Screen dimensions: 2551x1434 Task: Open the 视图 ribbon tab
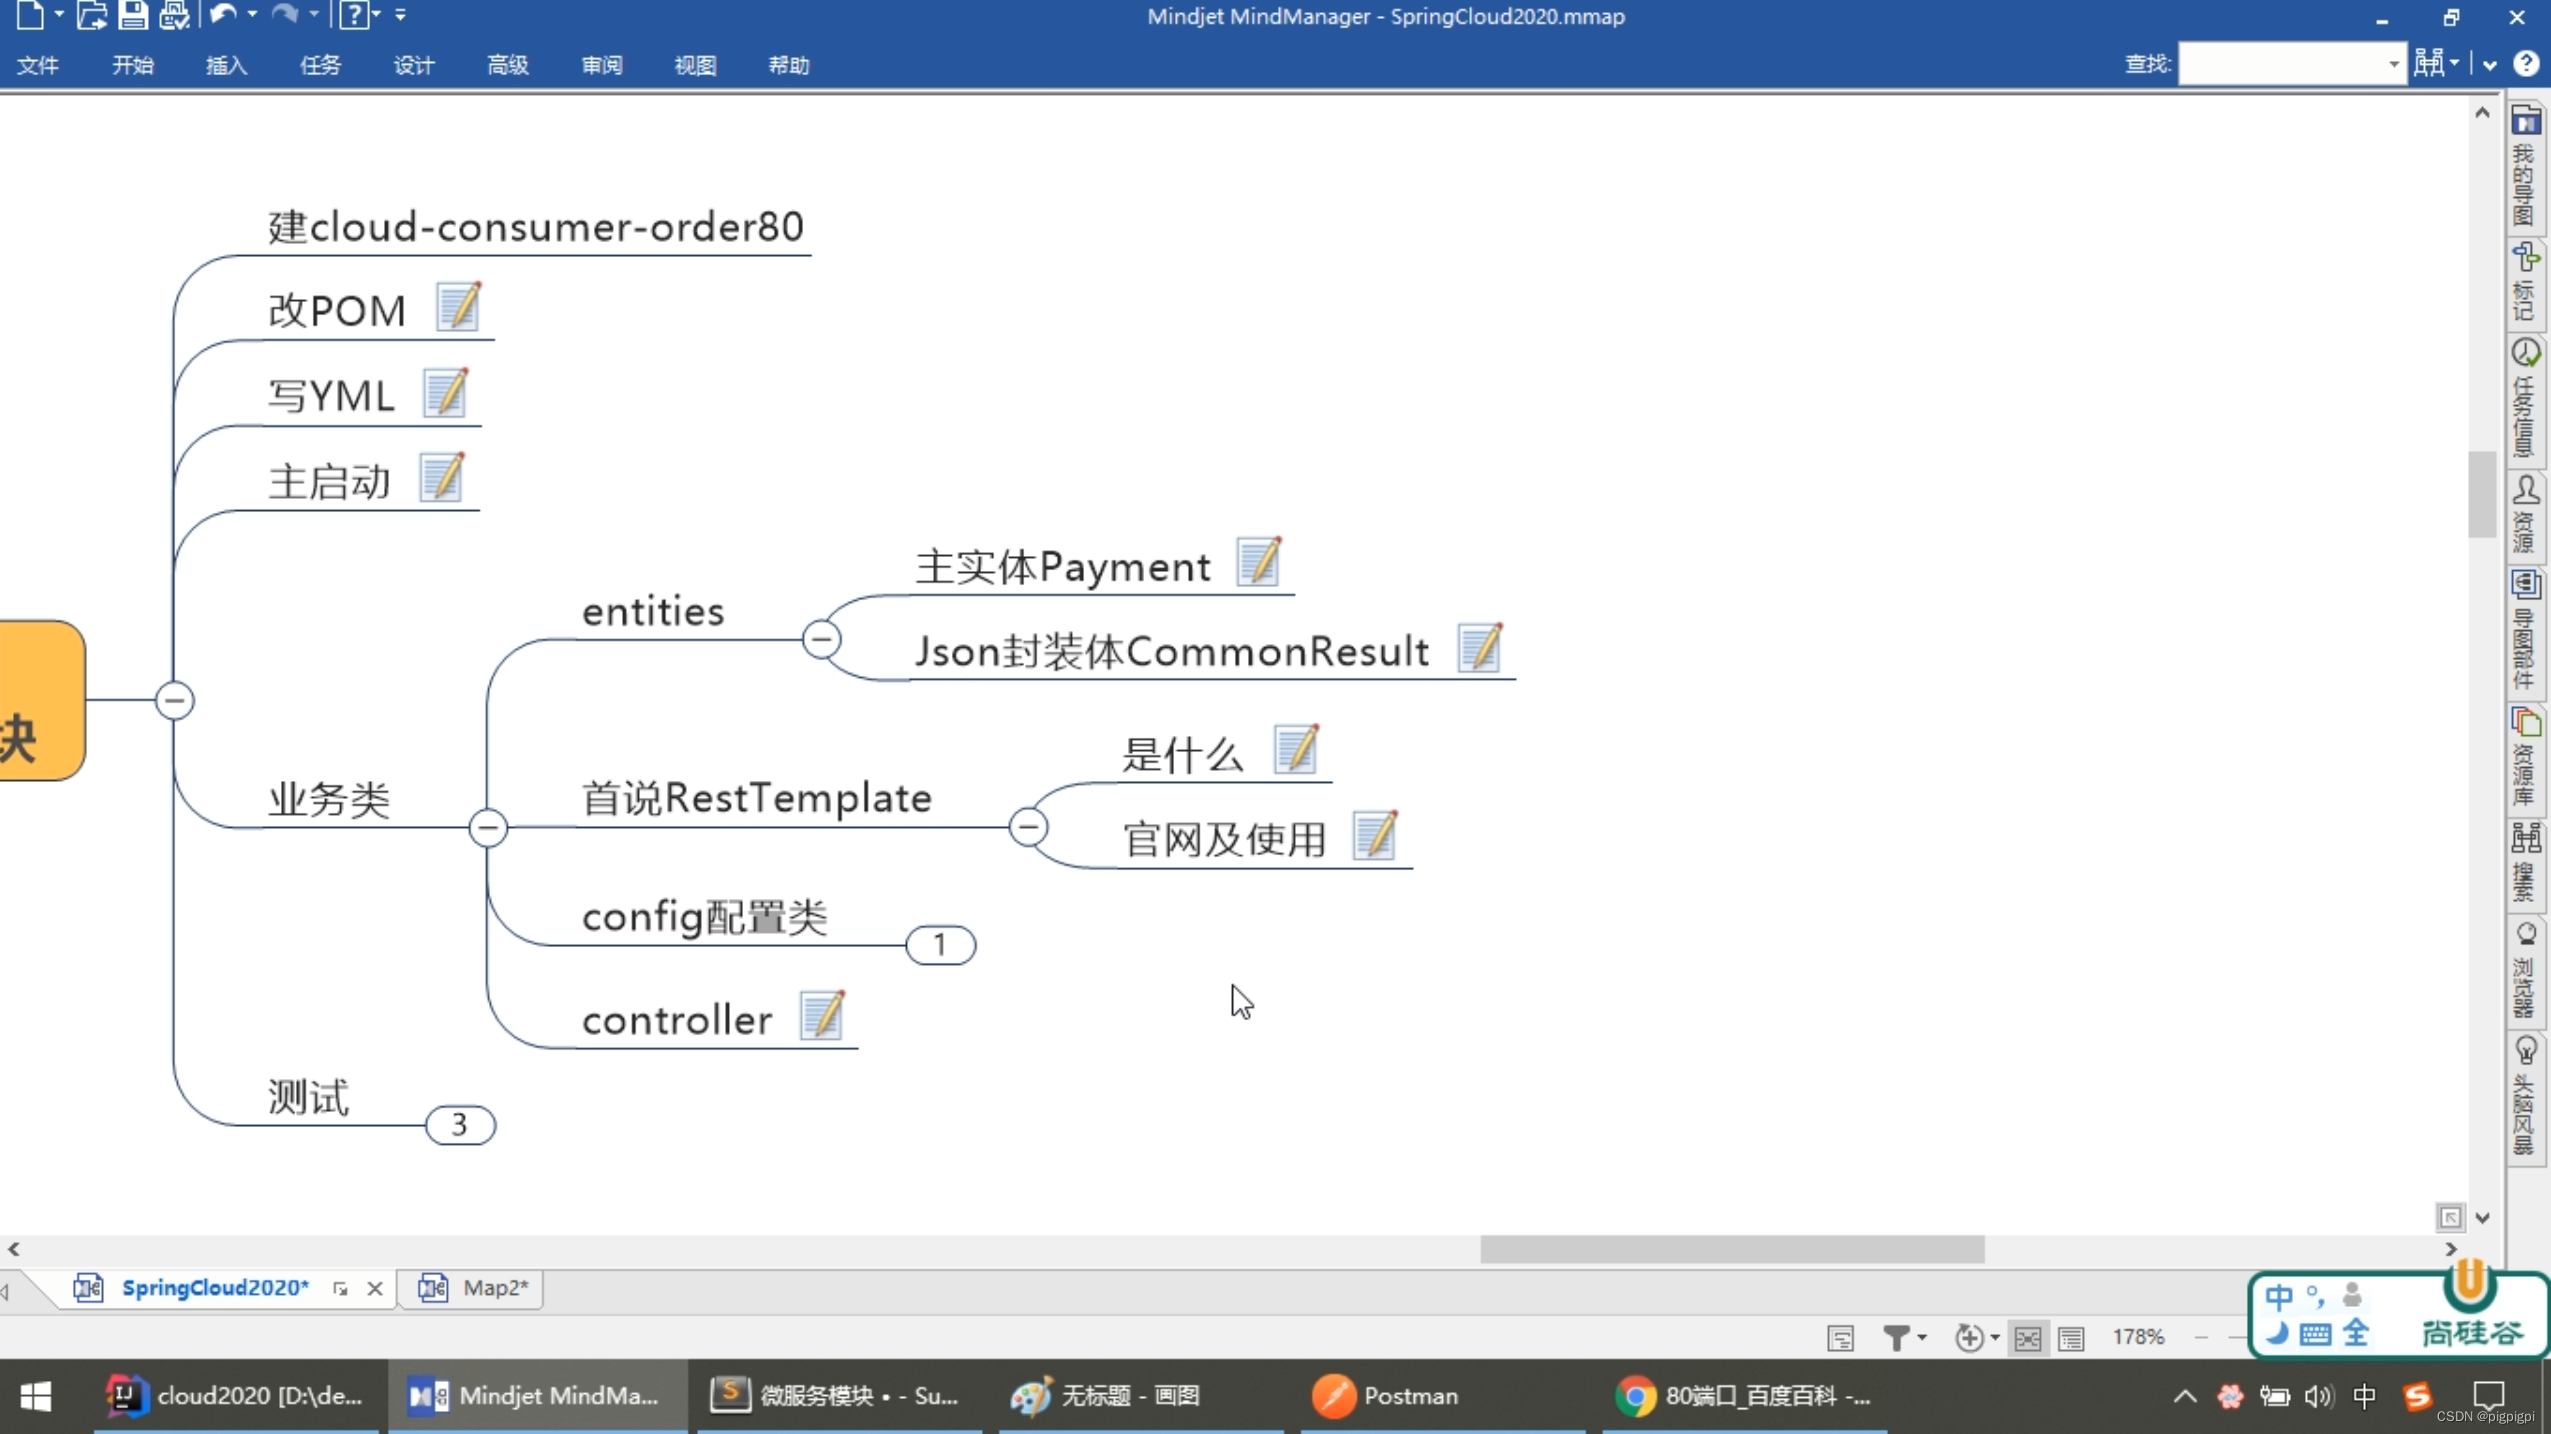[x=695, y=65]
